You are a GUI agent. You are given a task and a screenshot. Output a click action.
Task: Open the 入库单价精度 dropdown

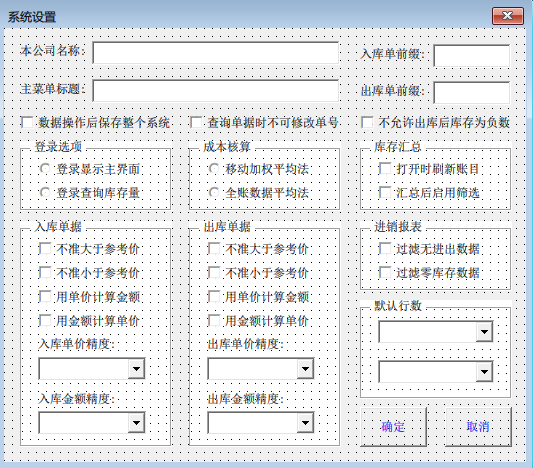coord(136,368)
